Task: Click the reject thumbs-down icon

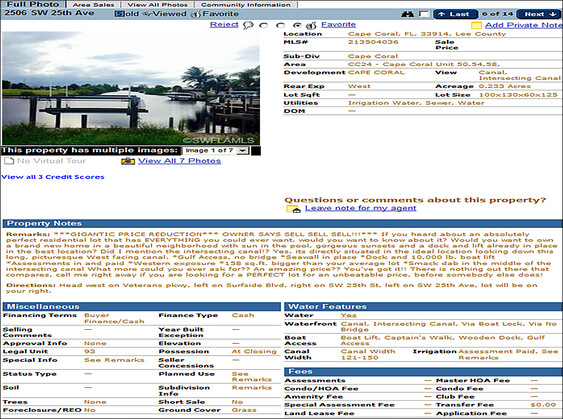Action: coord(248,25)
